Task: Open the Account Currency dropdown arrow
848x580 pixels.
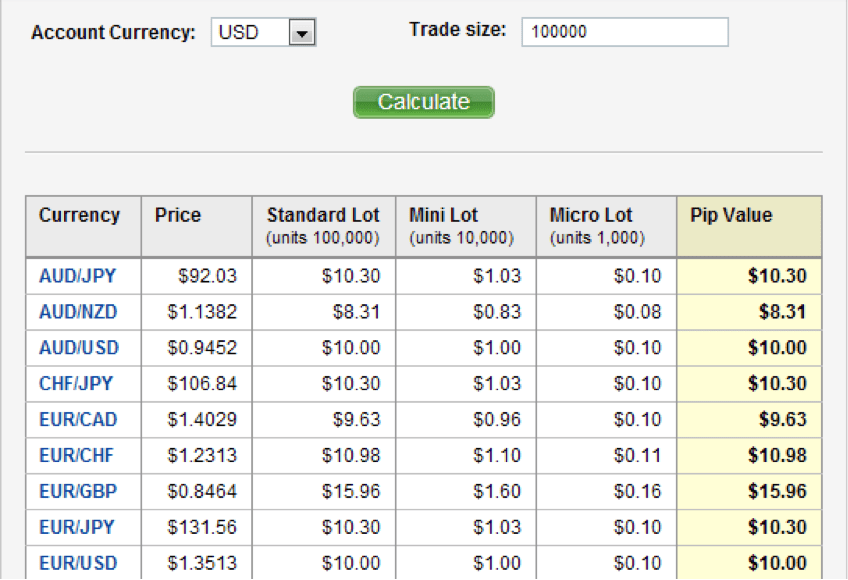Action: 302,33
